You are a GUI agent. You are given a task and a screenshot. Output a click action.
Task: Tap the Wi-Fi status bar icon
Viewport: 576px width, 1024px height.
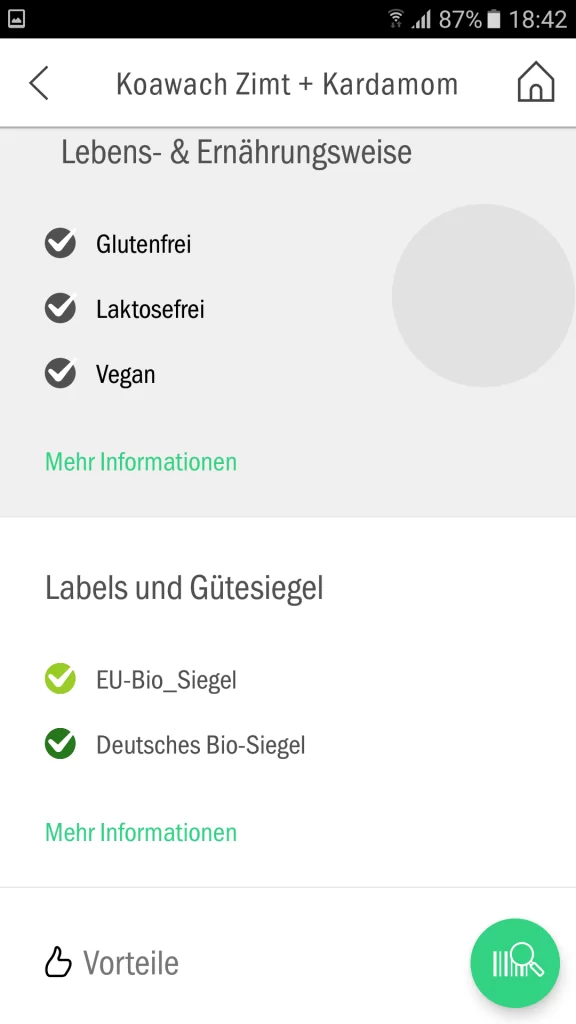(x=395, y=19)
